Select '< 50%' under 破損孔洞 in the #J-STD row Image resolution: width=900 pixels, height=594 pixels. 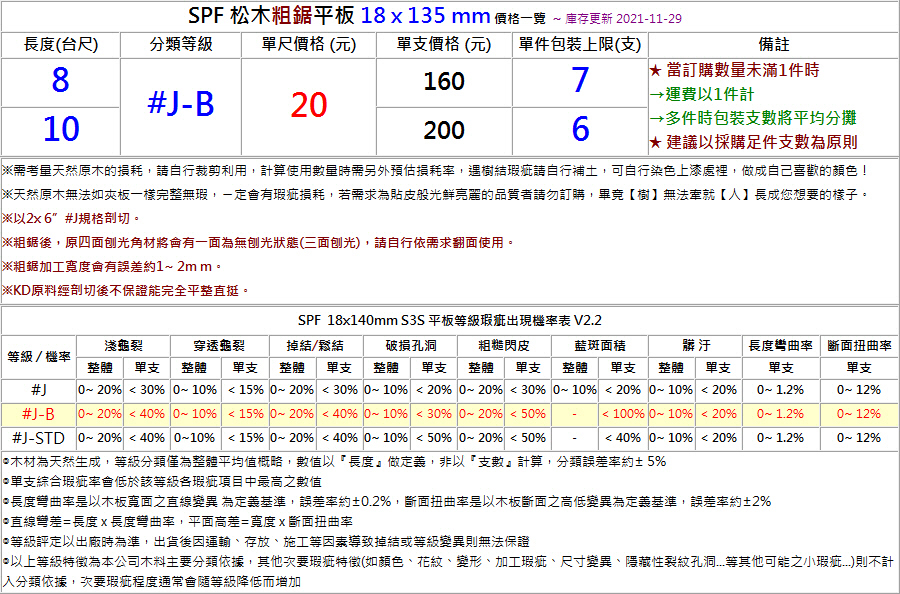pos(433,438)
